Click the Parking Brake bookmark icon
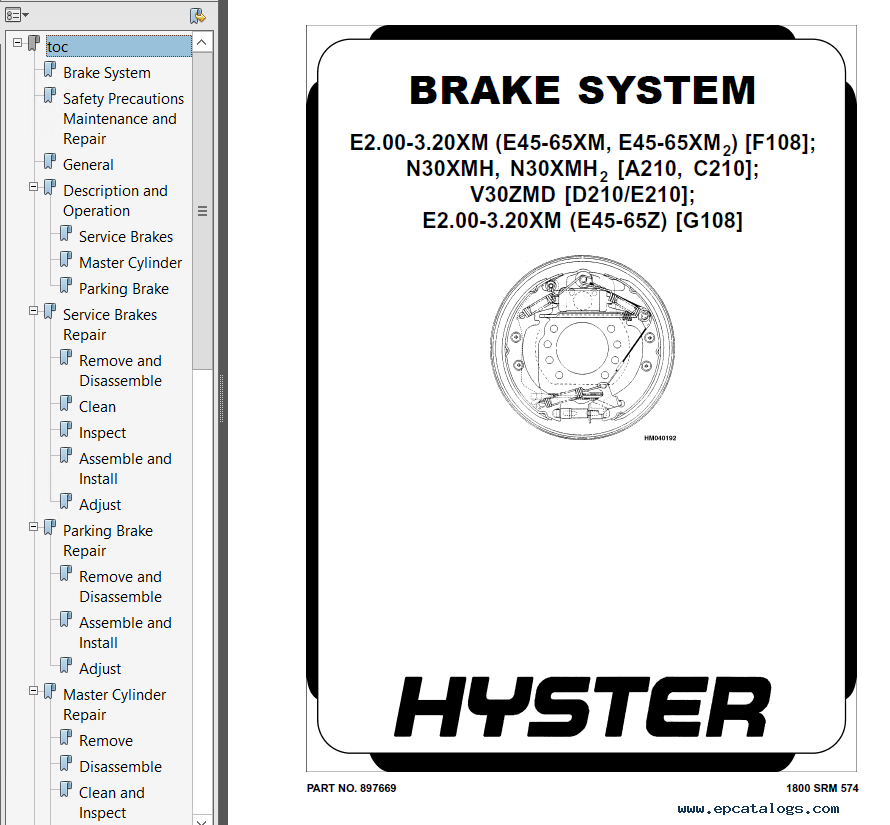This screenshot has width=890, height=825. pyautogui.click(x=66, y=286)
